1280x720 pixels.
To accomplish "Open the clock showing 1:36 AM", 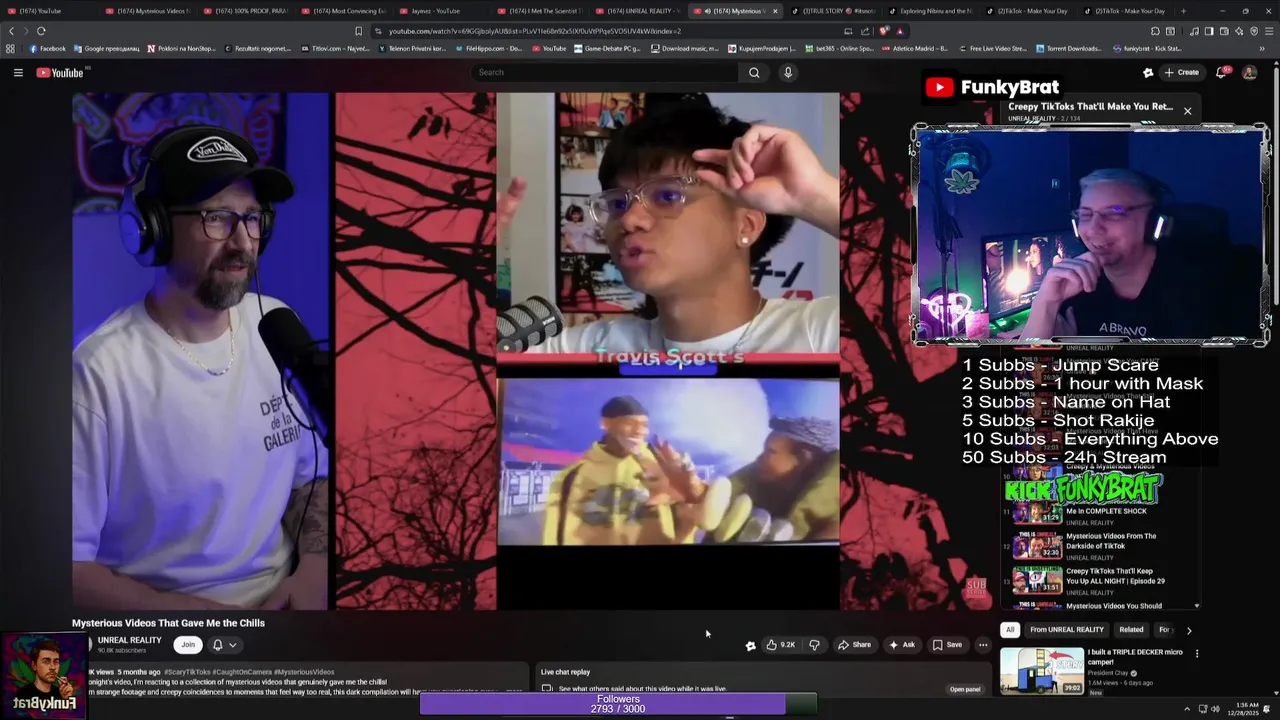I will pyautogui.click(x=1246, y=709).
